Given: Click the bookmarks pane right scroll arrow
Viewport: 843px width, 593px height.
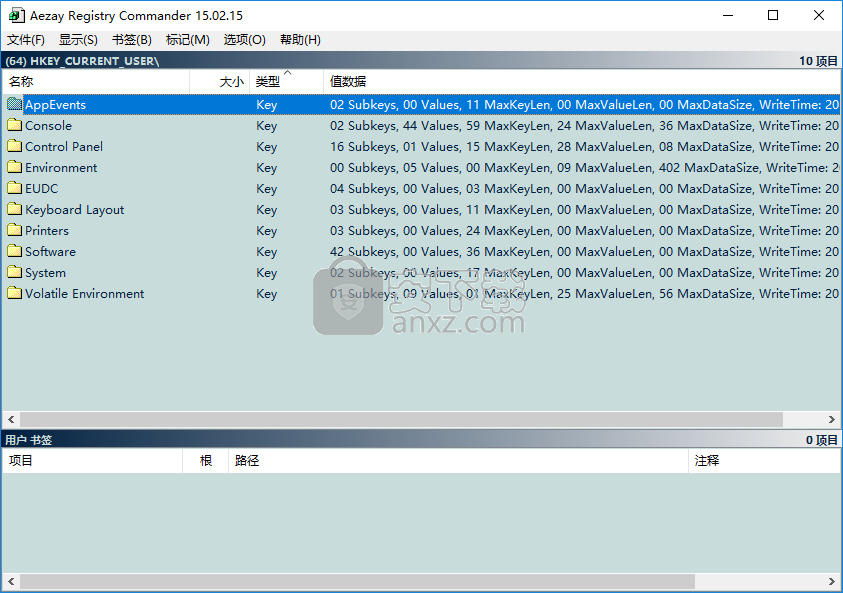Looking at the screenshot, I should point(832,581).
